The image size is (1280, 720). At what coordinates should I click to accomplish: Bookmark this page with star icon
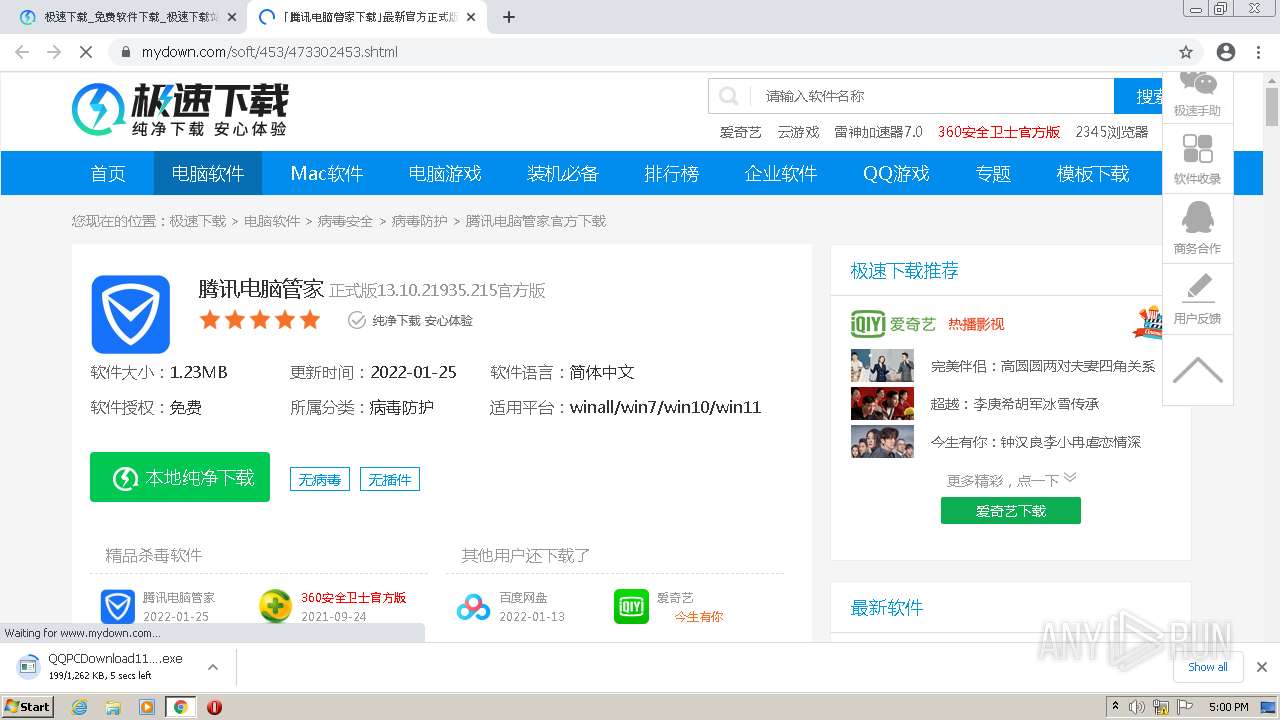click(x=1186, y=52)
